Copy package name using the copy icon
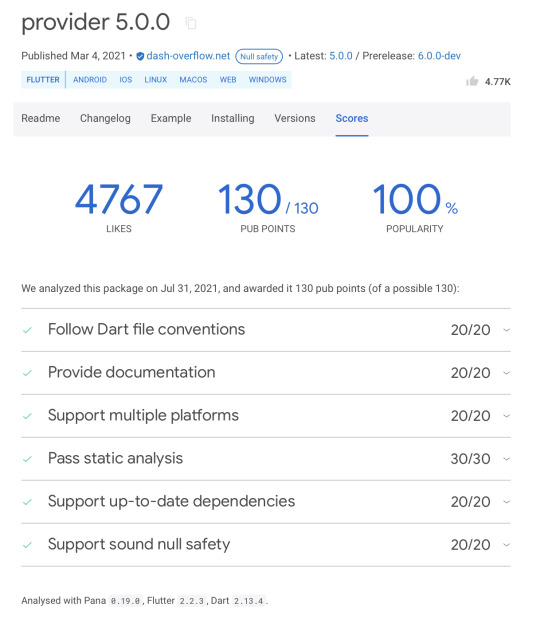This screenshot has width=540, height=622. [191, 23]
